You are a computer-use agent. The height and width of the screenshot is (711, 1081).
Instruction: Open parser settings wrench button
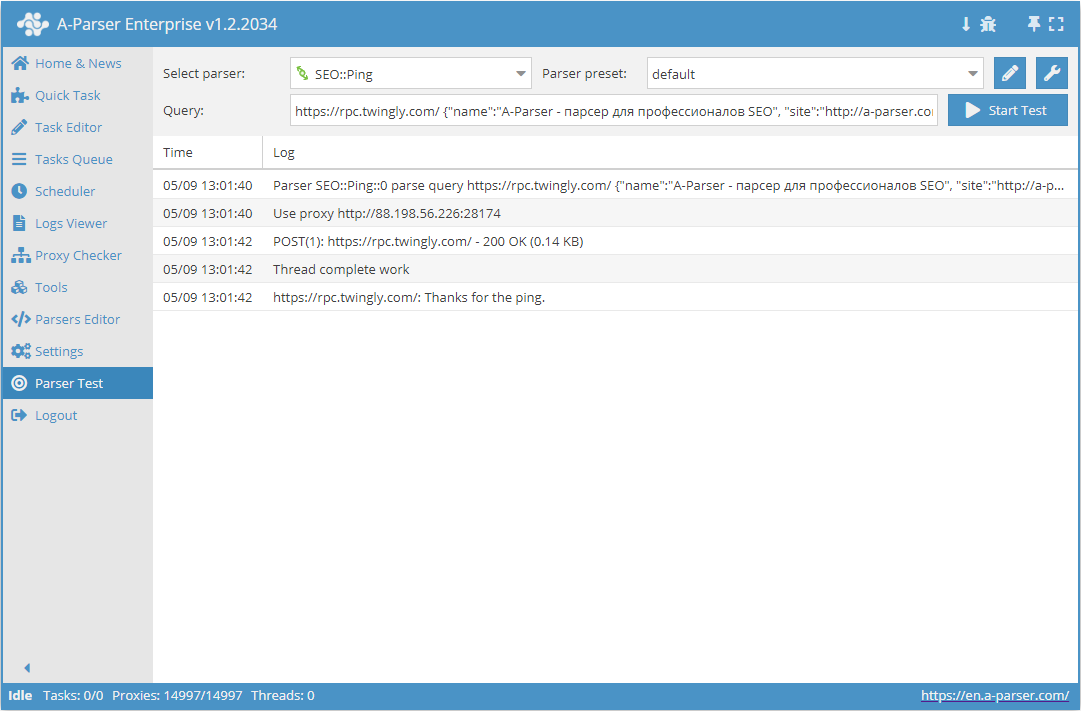tap(1051, 73)
